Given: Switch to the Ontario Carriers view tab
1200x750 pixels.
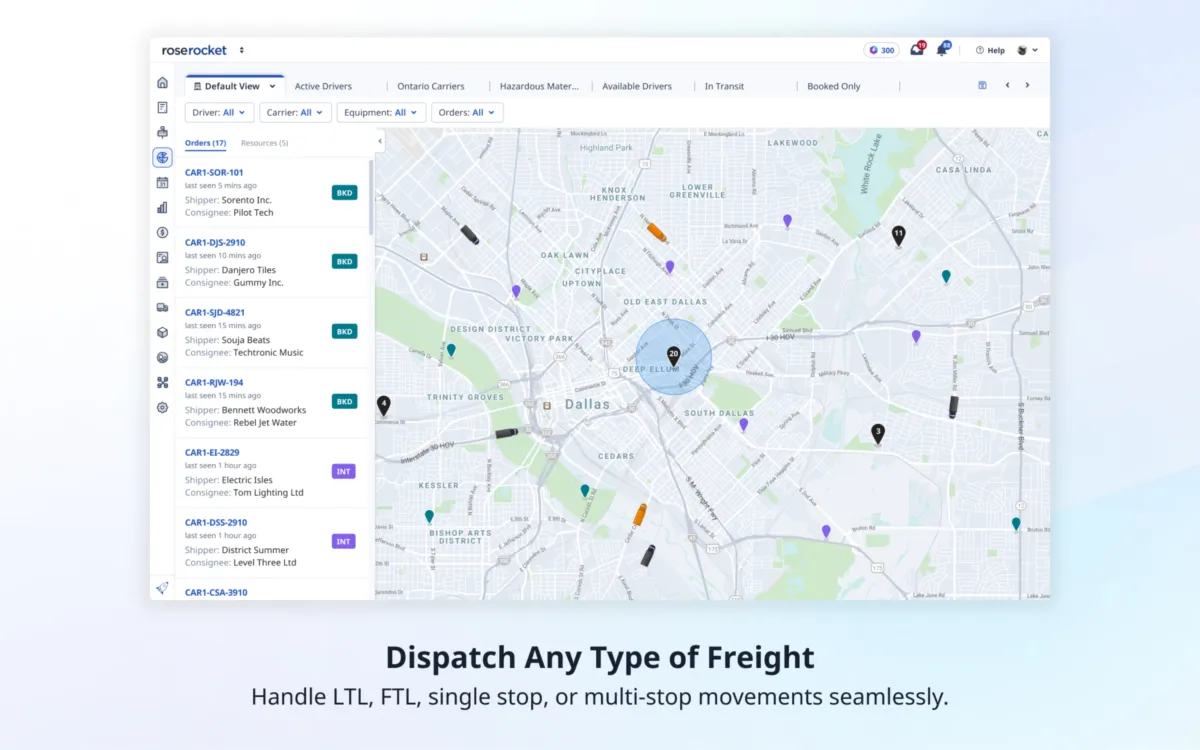Looking at the screenshot, I should click(430, 86).
